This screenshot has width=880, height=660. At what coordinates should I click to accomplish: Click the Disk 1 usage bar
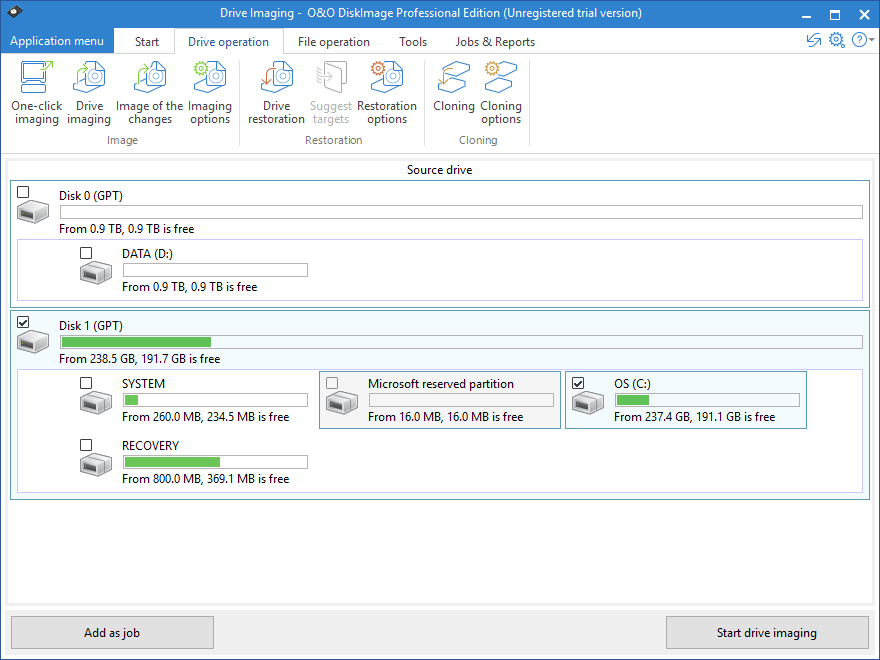pos(460,342)
